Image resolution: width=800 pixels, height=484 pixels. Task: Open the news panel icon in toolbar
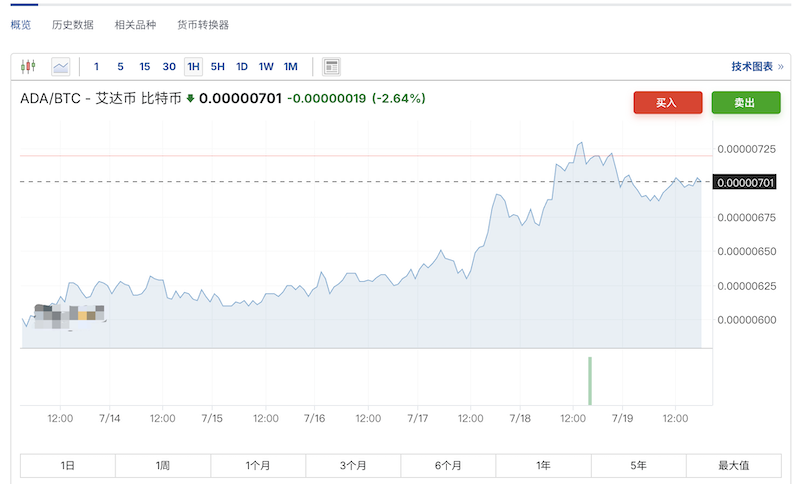coord(332,67)
